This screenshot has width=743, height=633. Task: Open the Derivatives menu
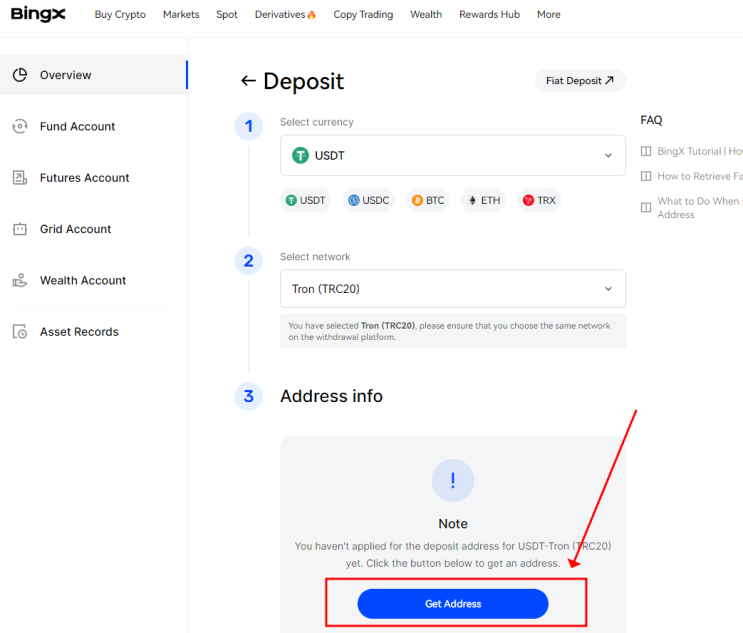click(285, 15)
